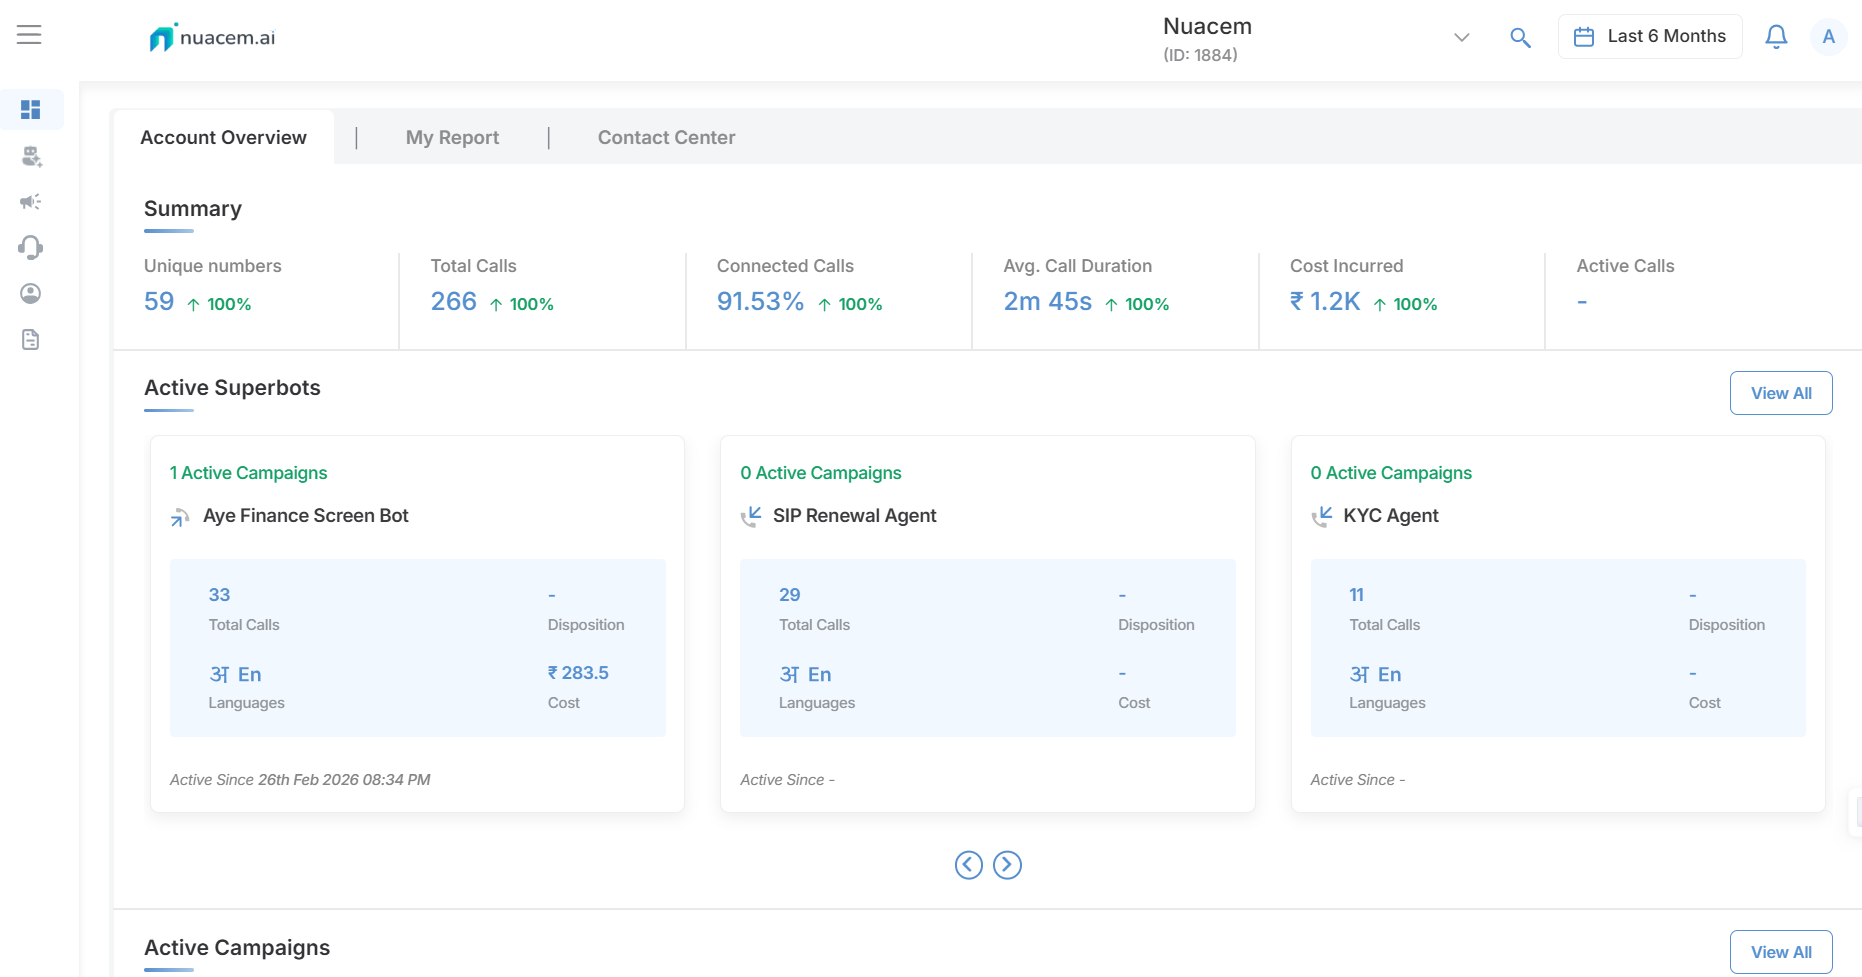Click the Unique numbers value 59
1862x977 pixels.
pyautogui.click(x=159, y=301)
